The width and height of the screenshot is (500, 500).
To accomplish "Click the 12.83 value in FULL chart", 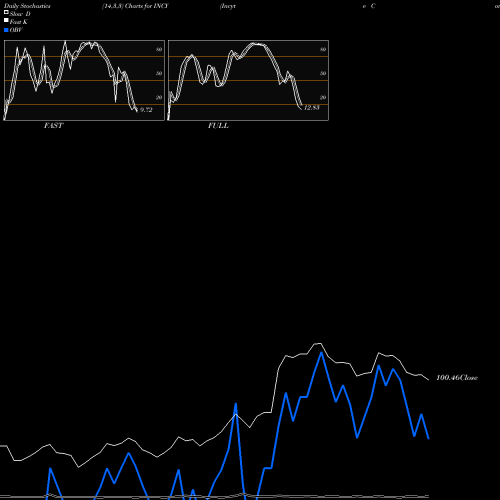I will pyautogui.click(x=312, y=108).
